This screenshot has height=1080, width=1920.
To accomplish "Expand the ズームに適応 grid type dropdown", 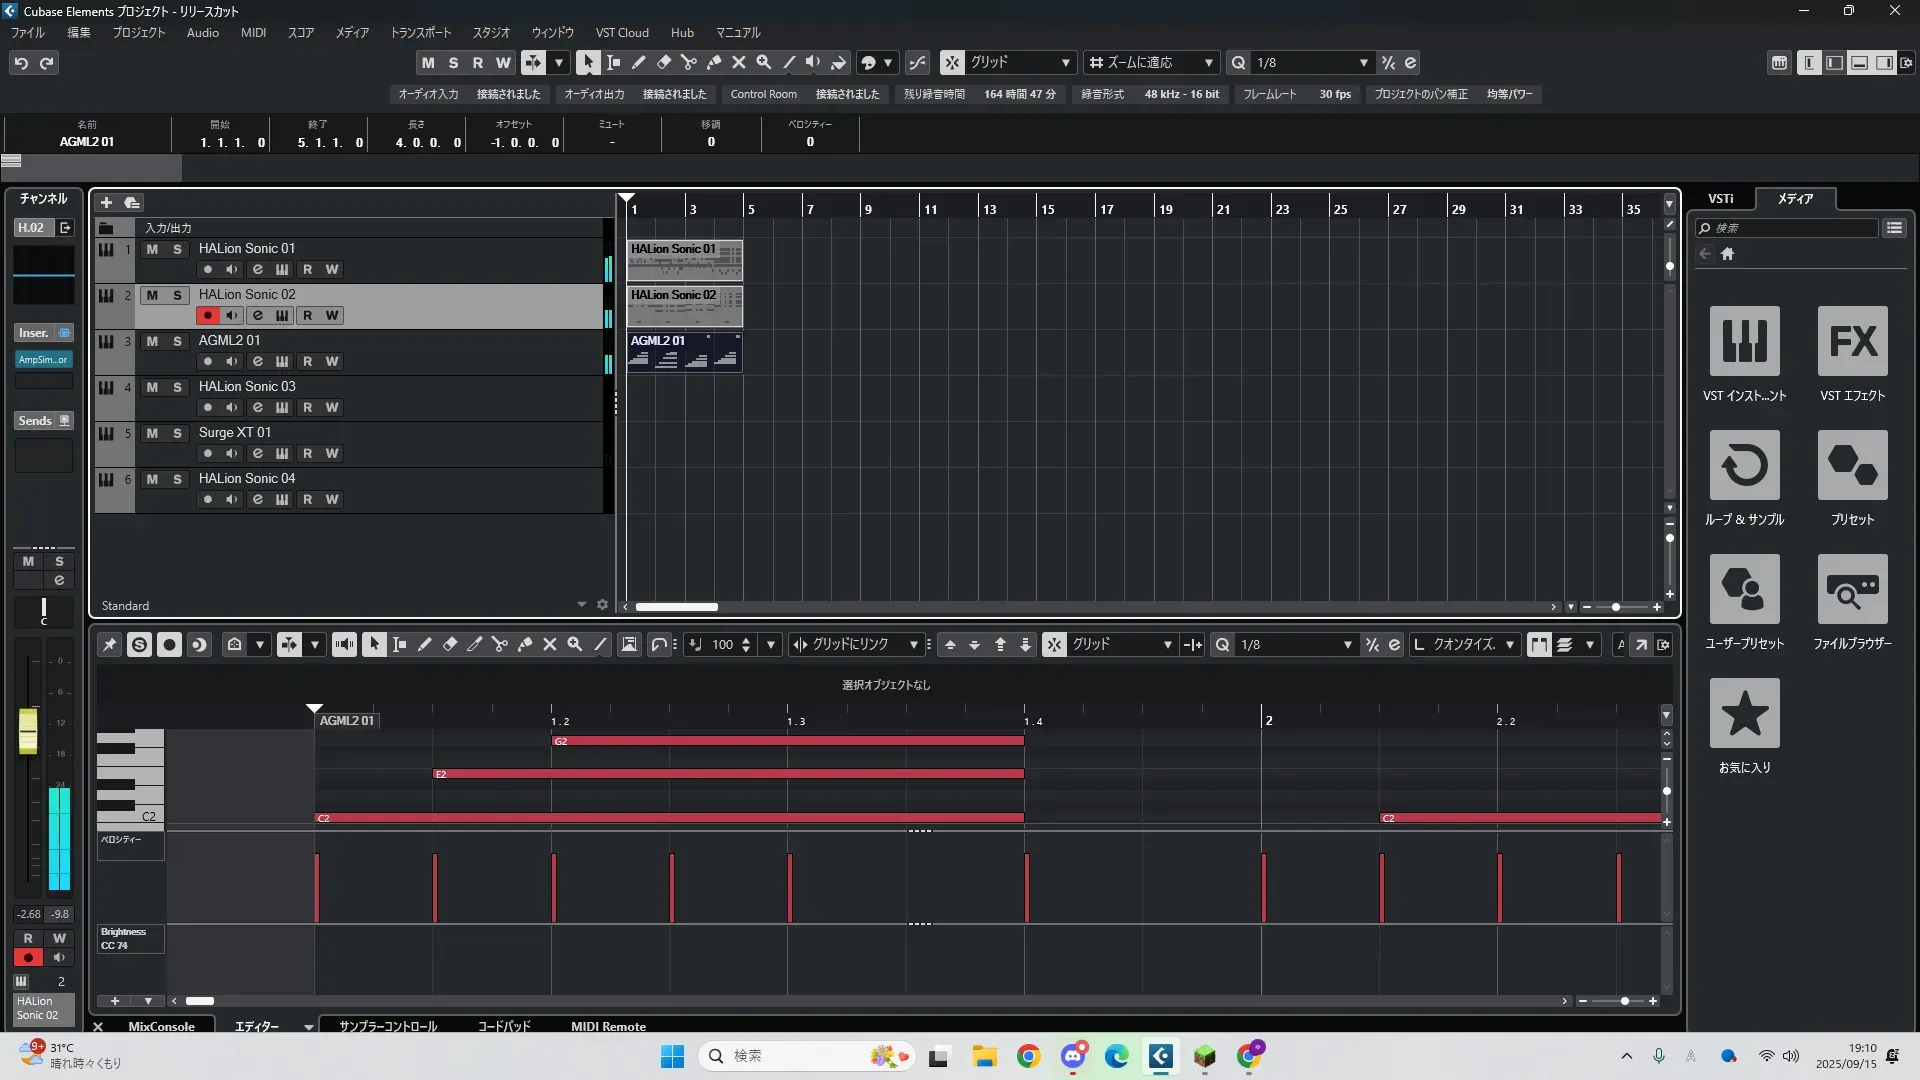I will [x=1208, y=62].
